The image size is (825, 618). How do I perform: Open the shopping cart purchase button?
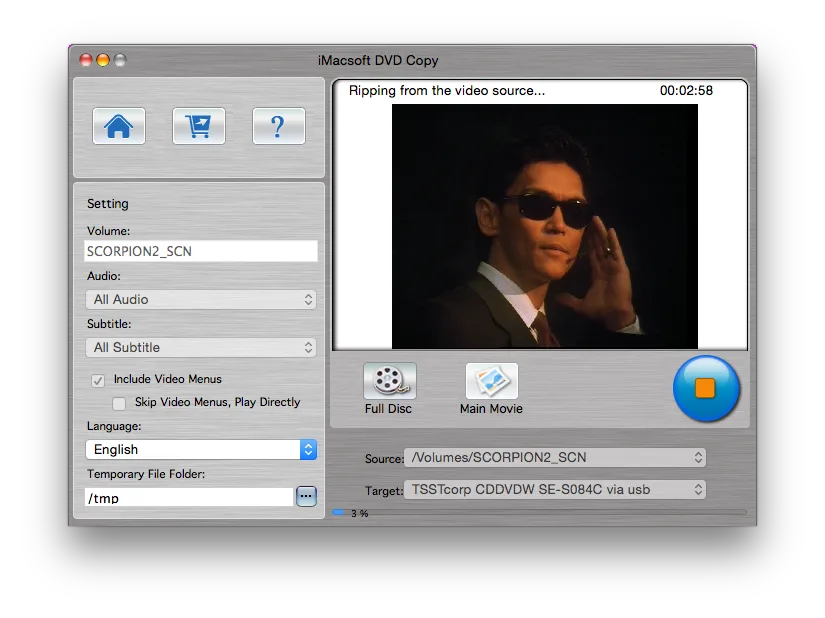coord(199,126)
